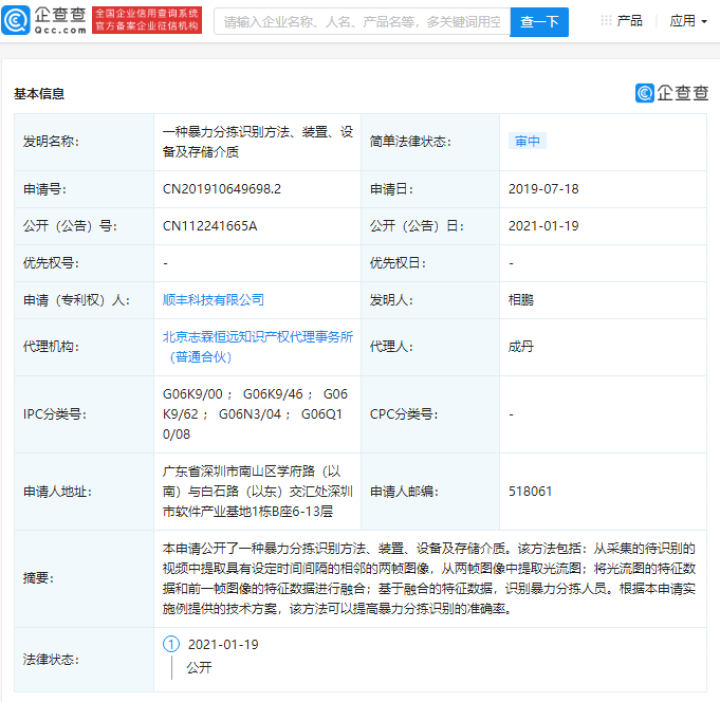Click the 申请人邮编 label

(404, 491)
